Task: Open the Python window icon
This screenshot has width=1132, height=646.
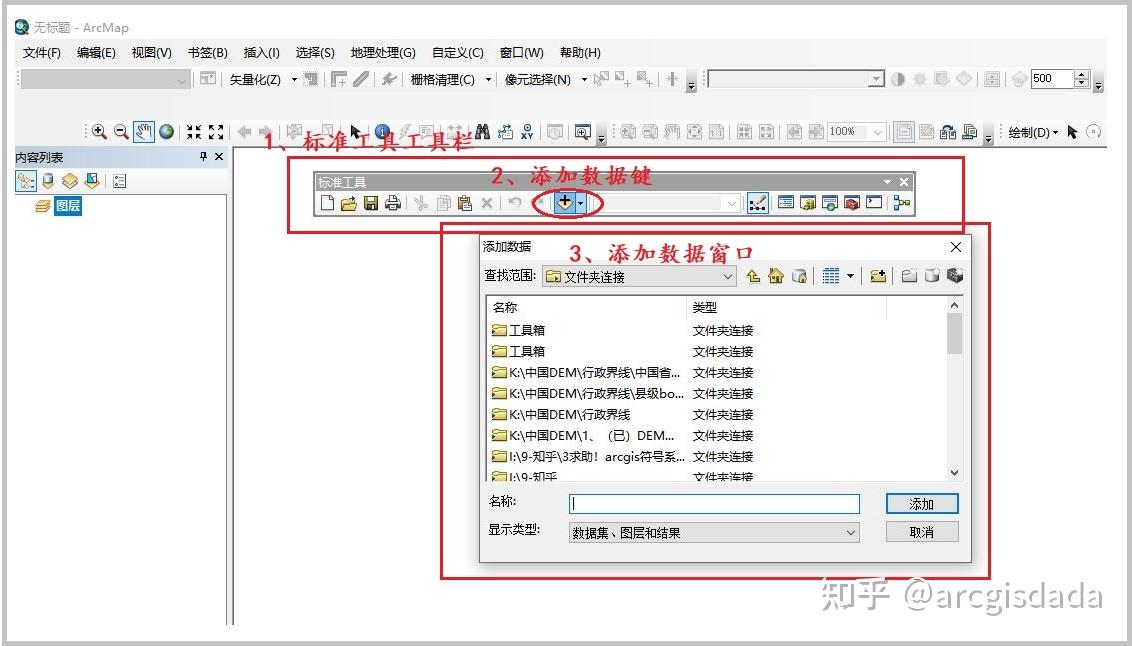Action: (x=874, y=204)
